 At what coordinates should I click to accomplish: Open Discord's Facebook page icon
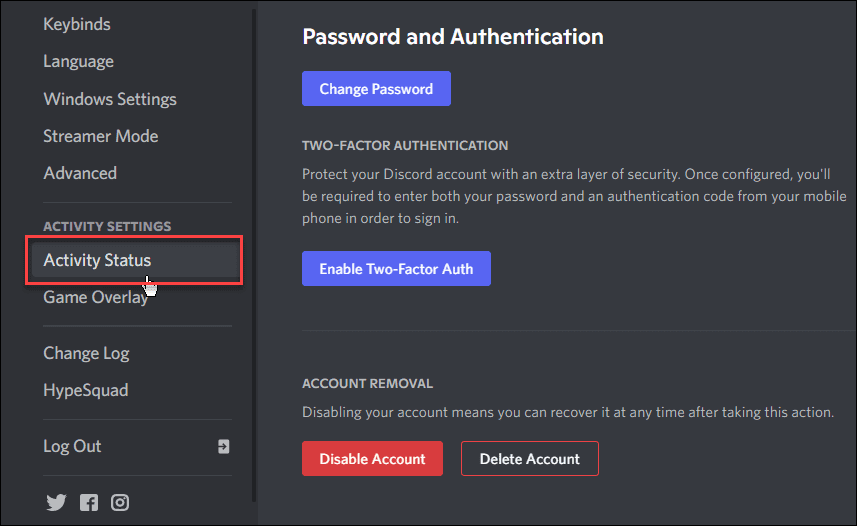(89, 502)
